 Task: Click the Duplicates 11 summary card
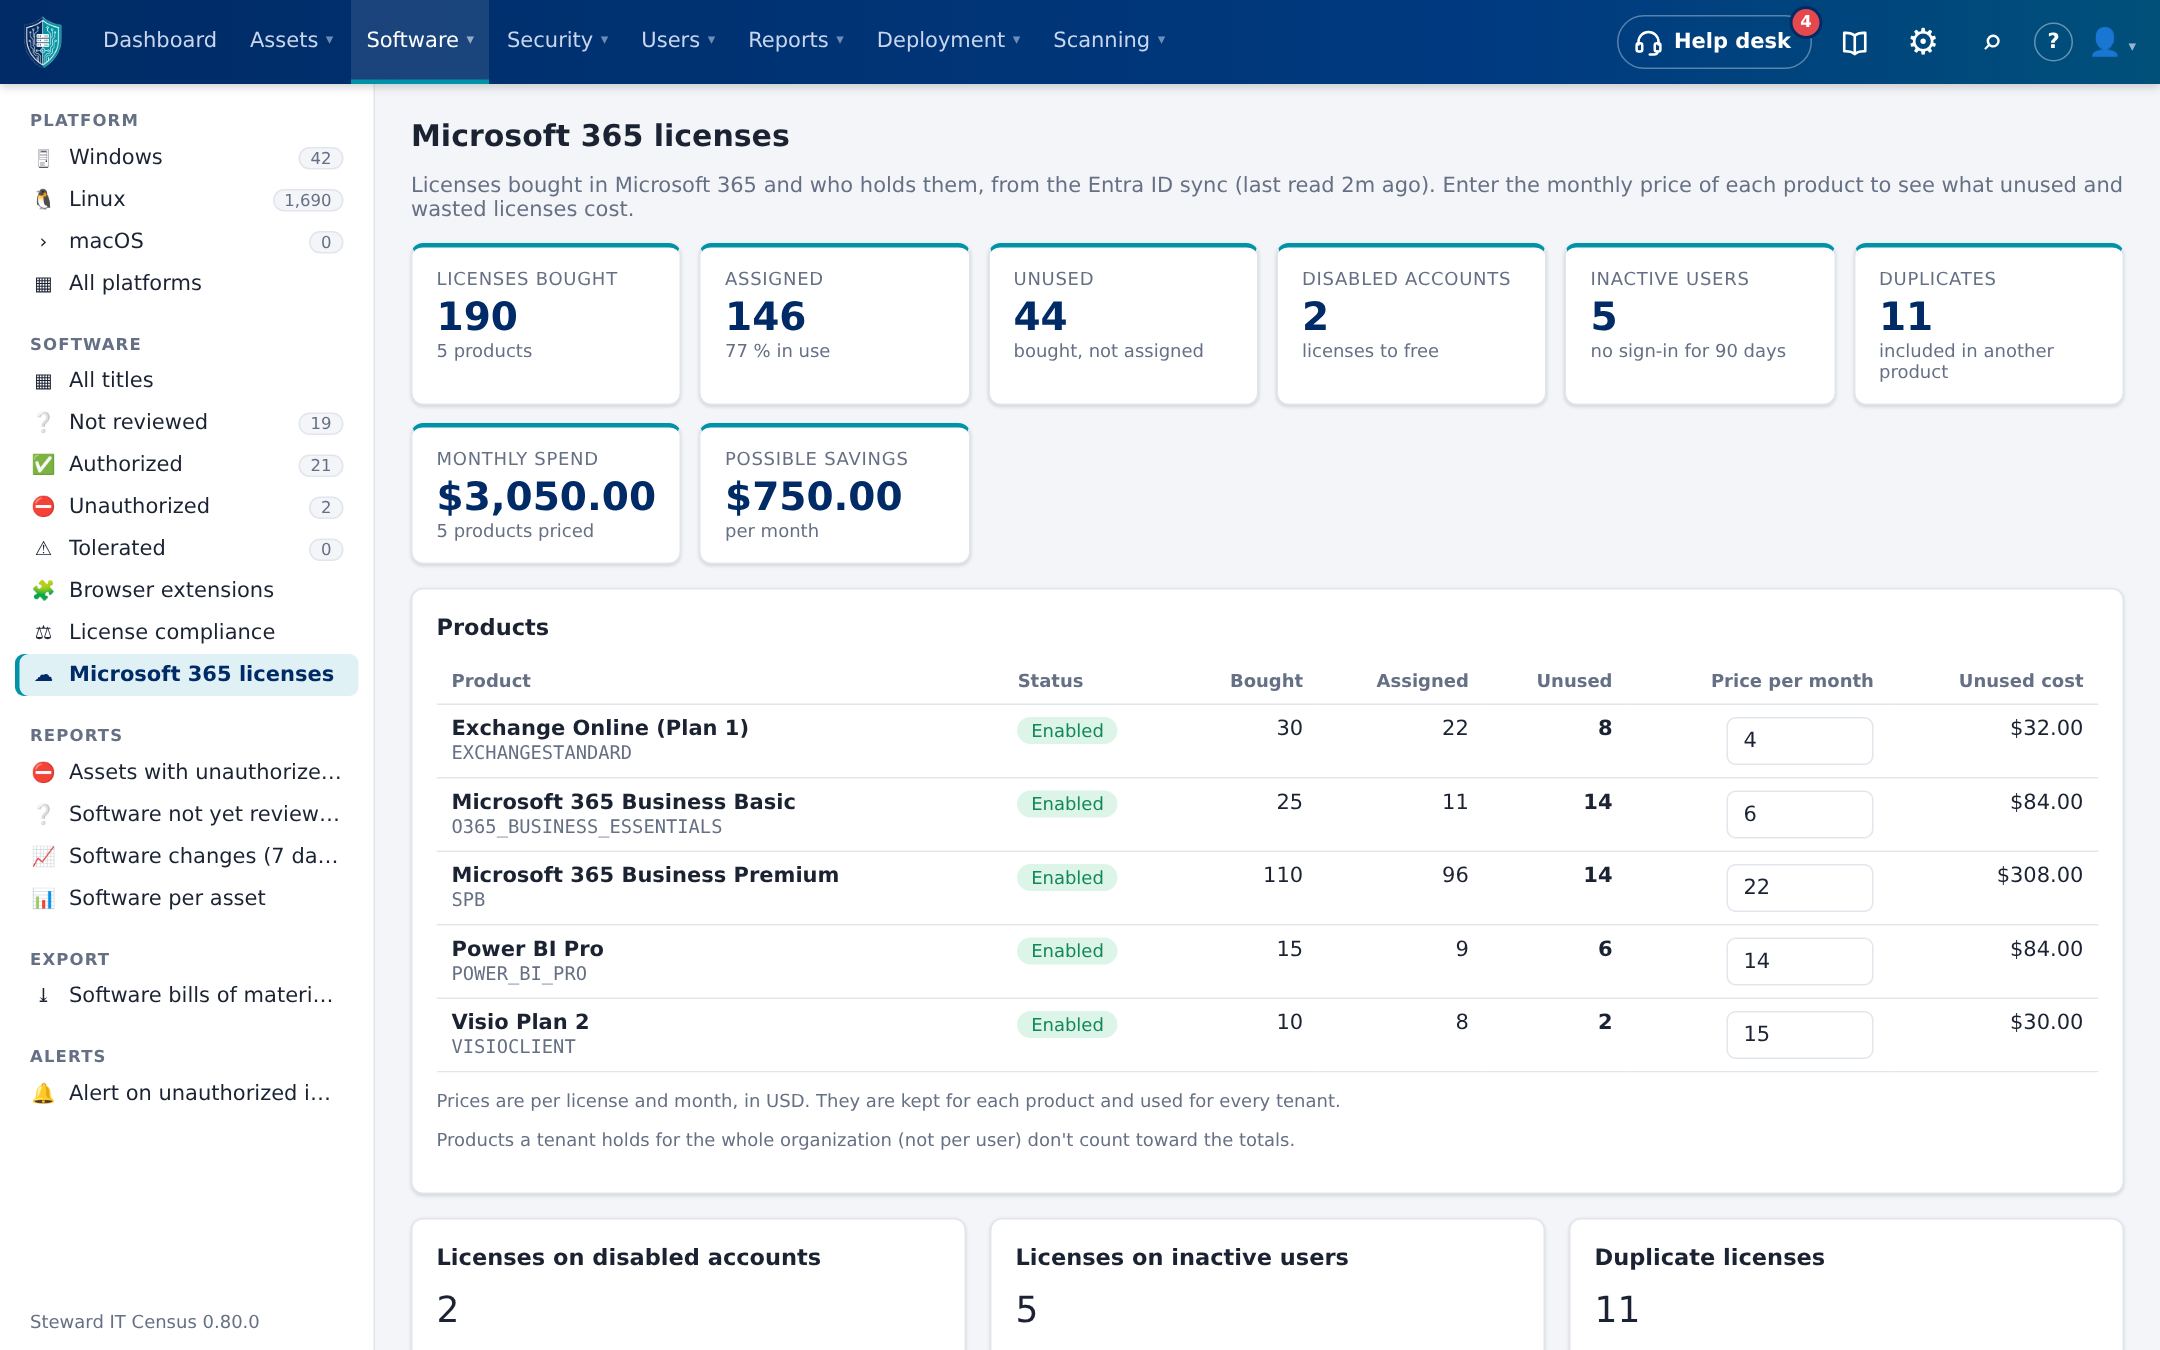1988,324
